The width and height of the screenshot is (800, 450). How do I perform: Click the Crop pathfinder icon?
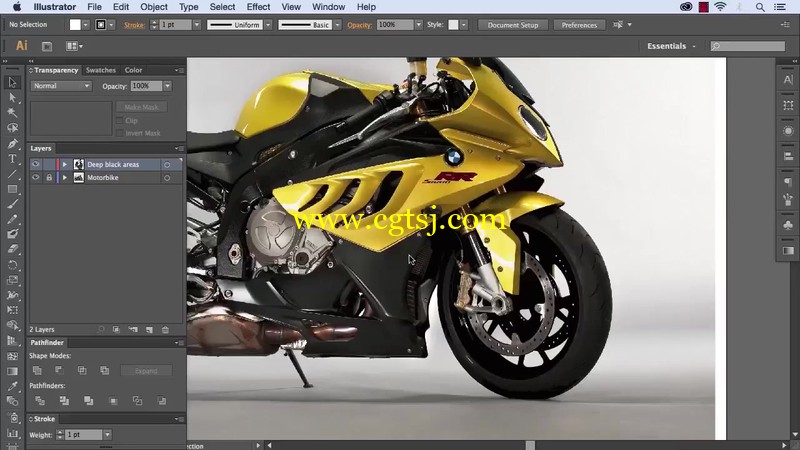113,401
